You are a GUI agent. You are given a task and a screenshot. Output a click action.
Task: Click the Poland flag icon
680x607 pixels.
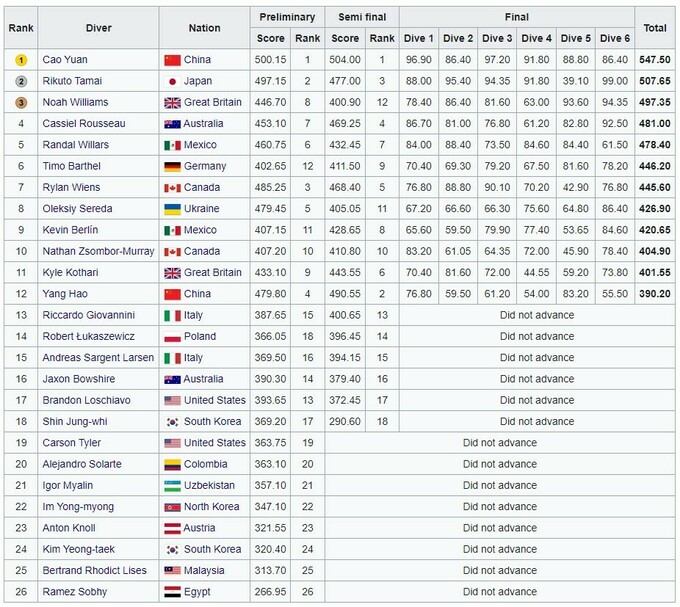pyautogui.click(x=172, y=336)
